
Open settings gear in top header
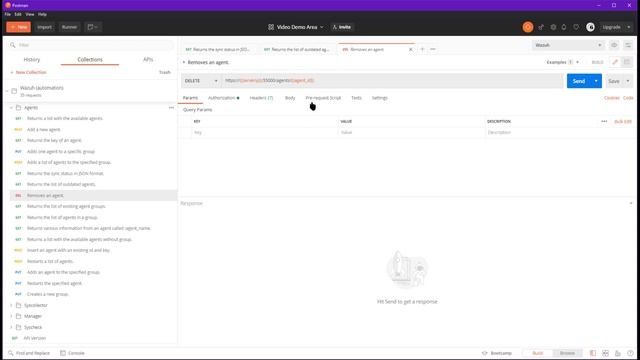click(x=553, y=27)
